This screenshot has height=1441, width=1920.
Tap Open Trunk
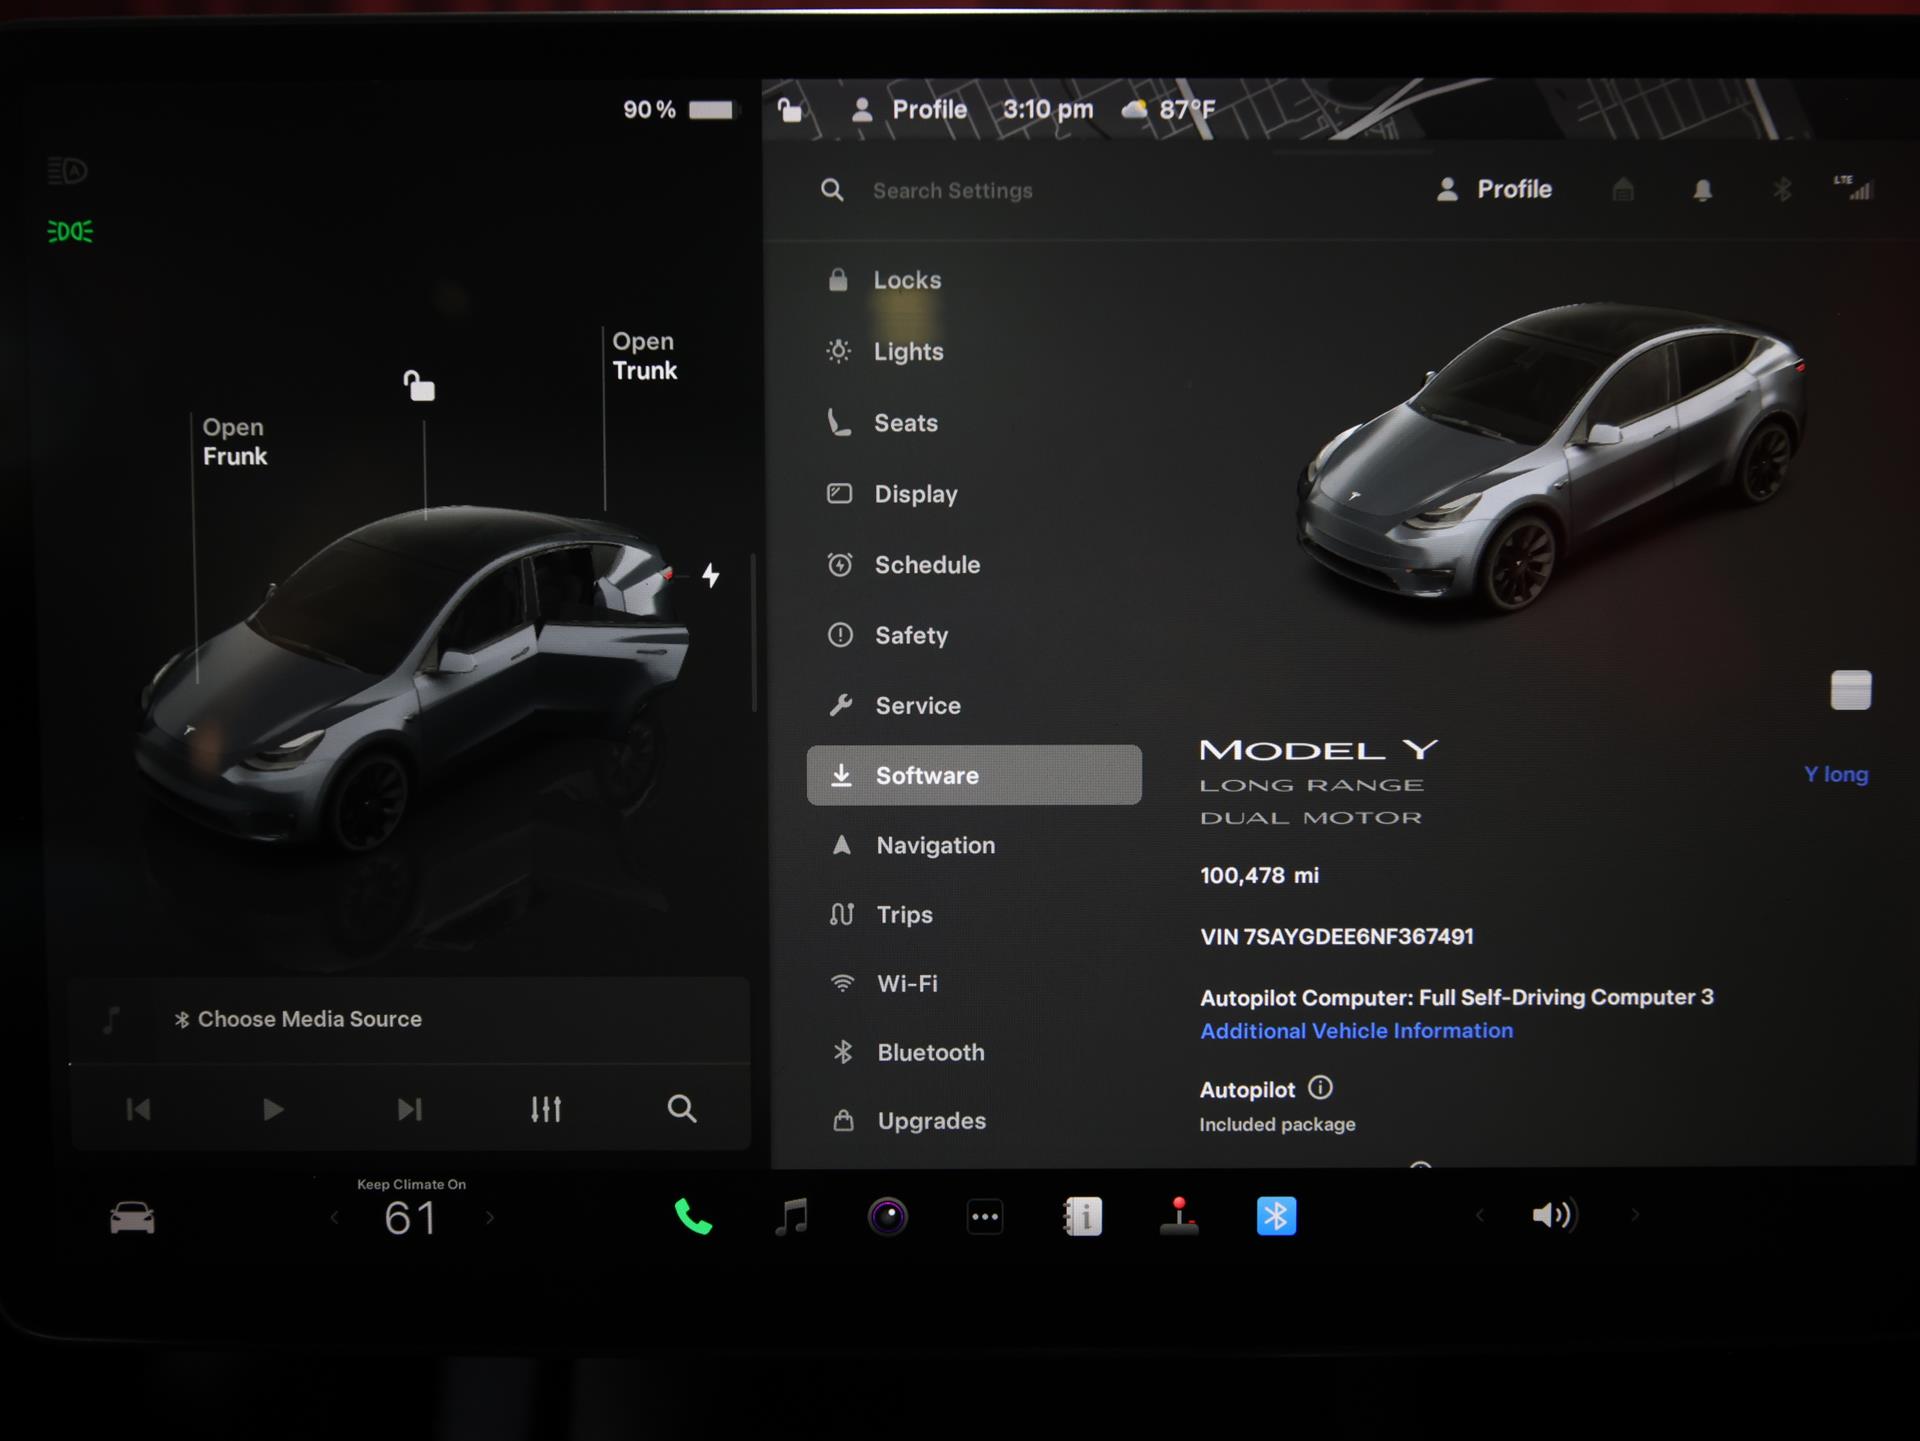[x=645, y=356]
